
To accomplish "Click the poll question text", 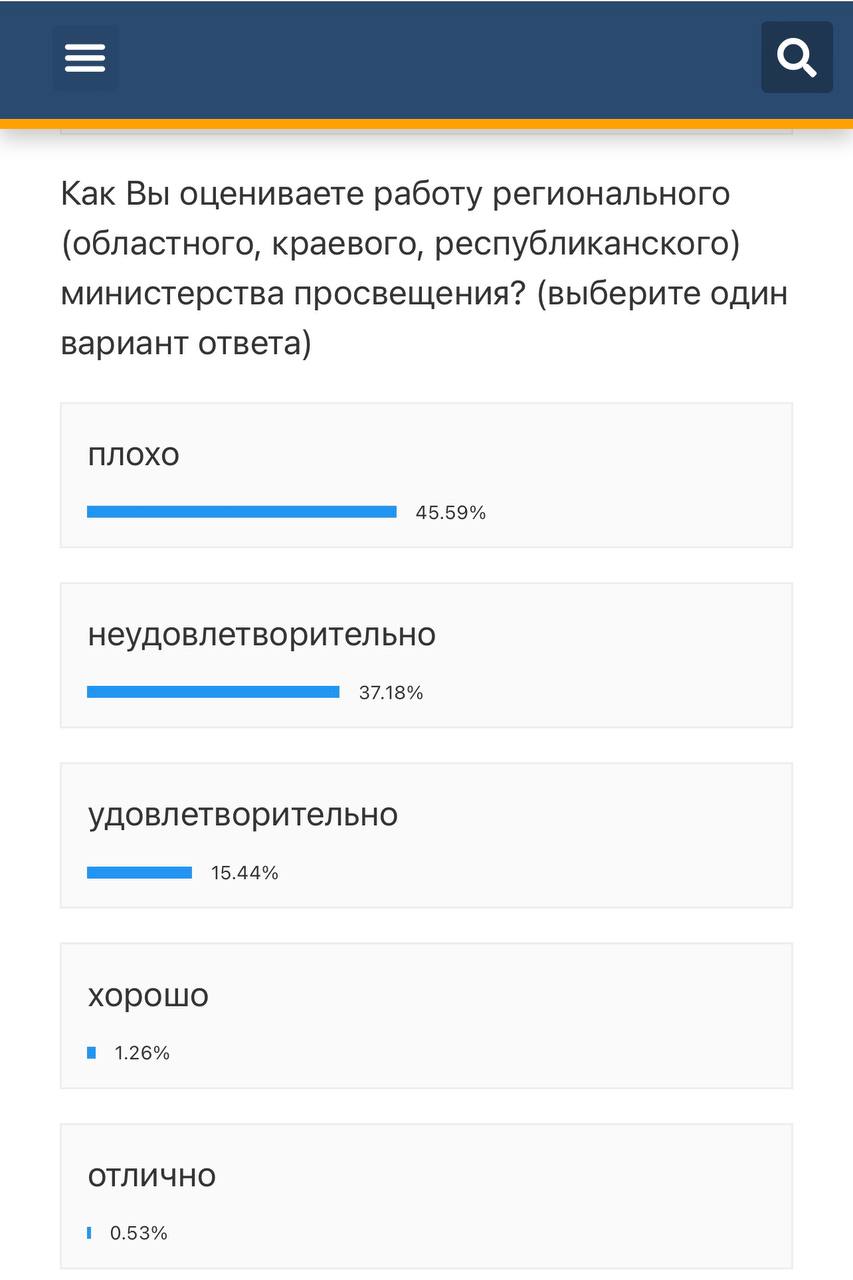I will point(424,269).
